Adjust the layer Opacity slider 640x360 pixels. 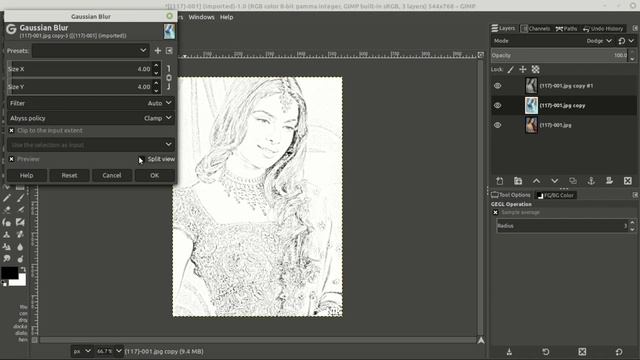pyautogui.click(x=560, y=55)
